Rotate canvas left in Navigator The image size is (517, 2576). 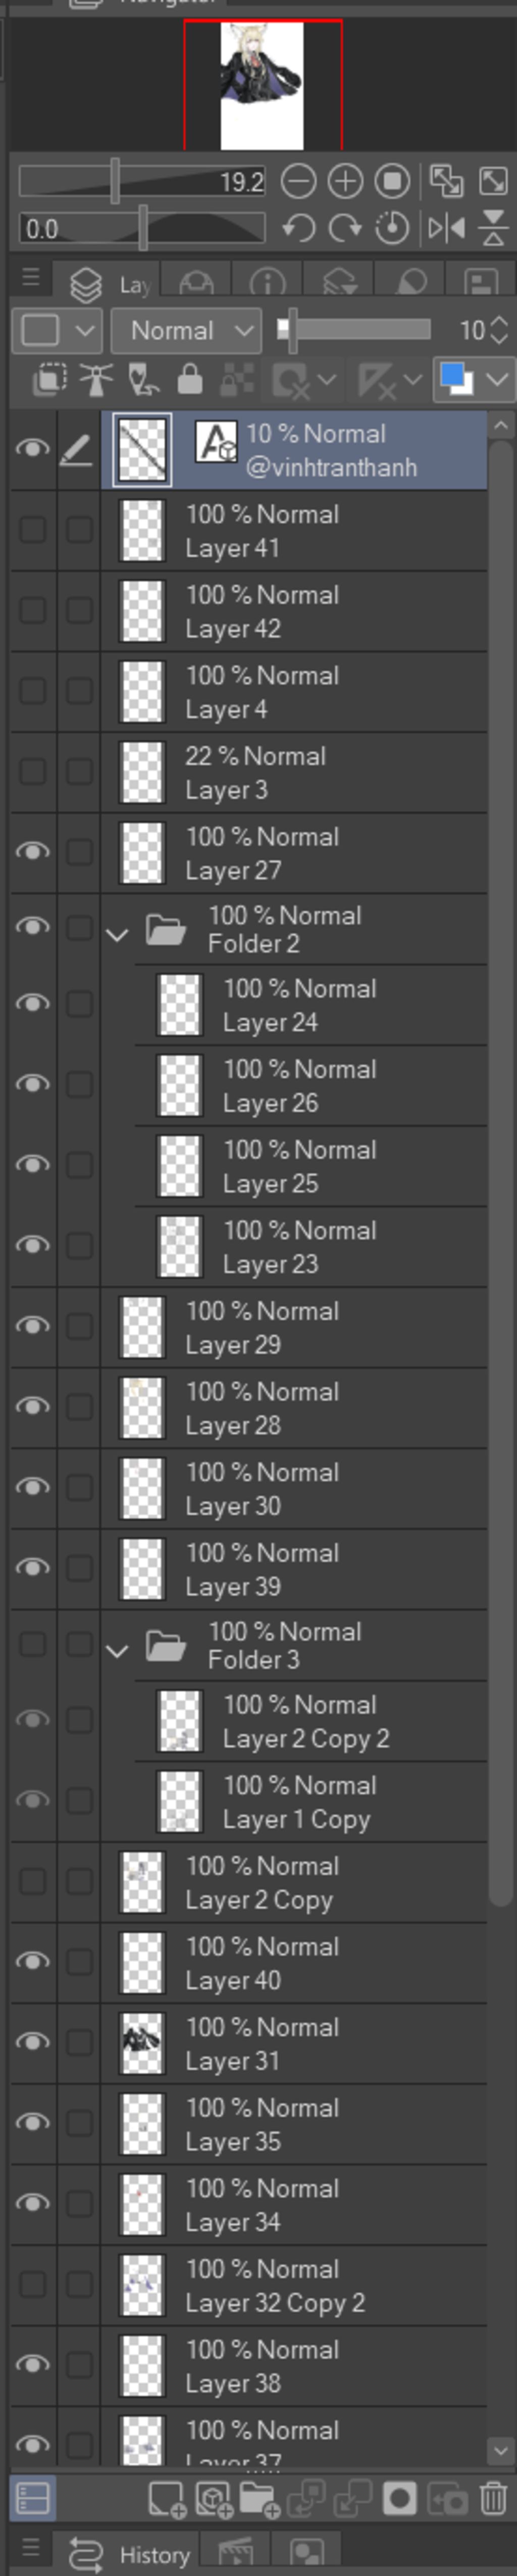pos(298,229)
